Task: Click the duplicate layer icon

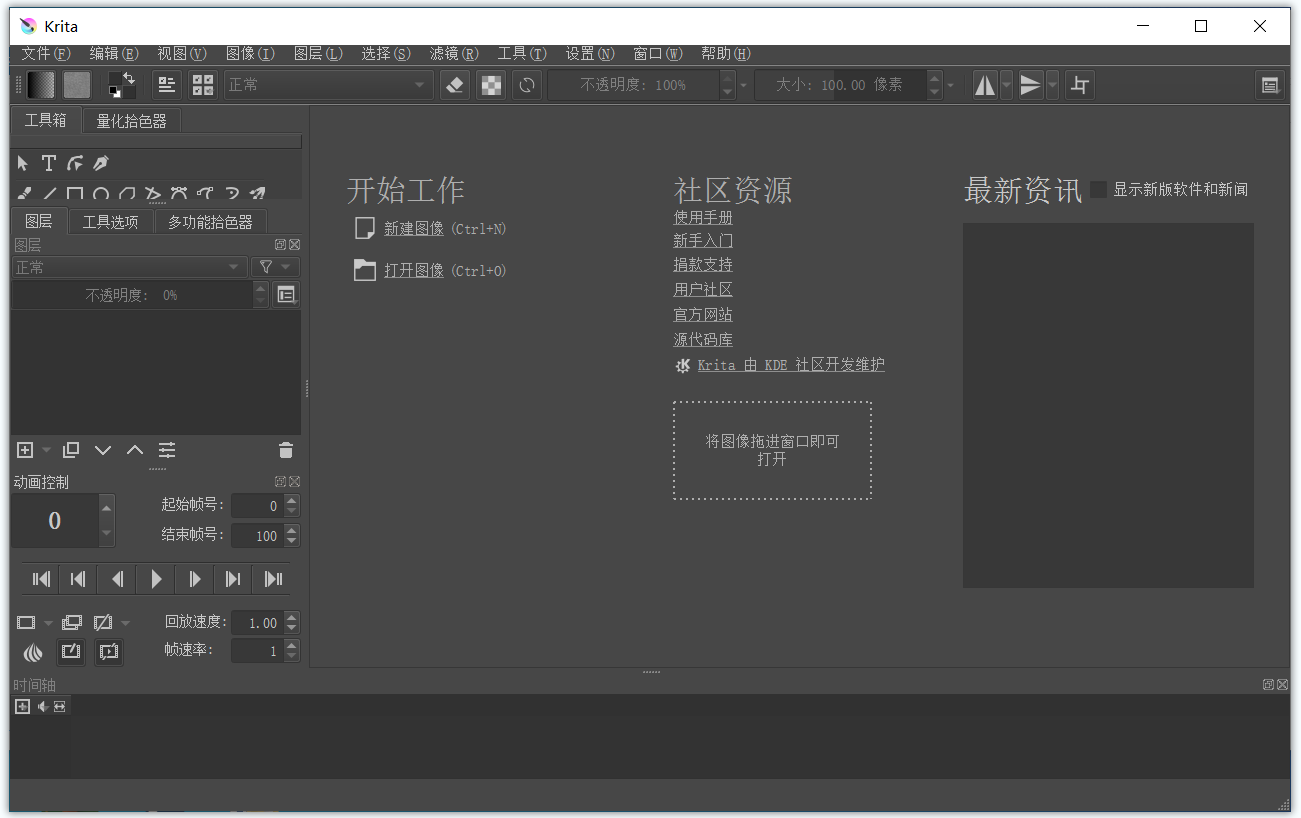Action: click(71, 450)
